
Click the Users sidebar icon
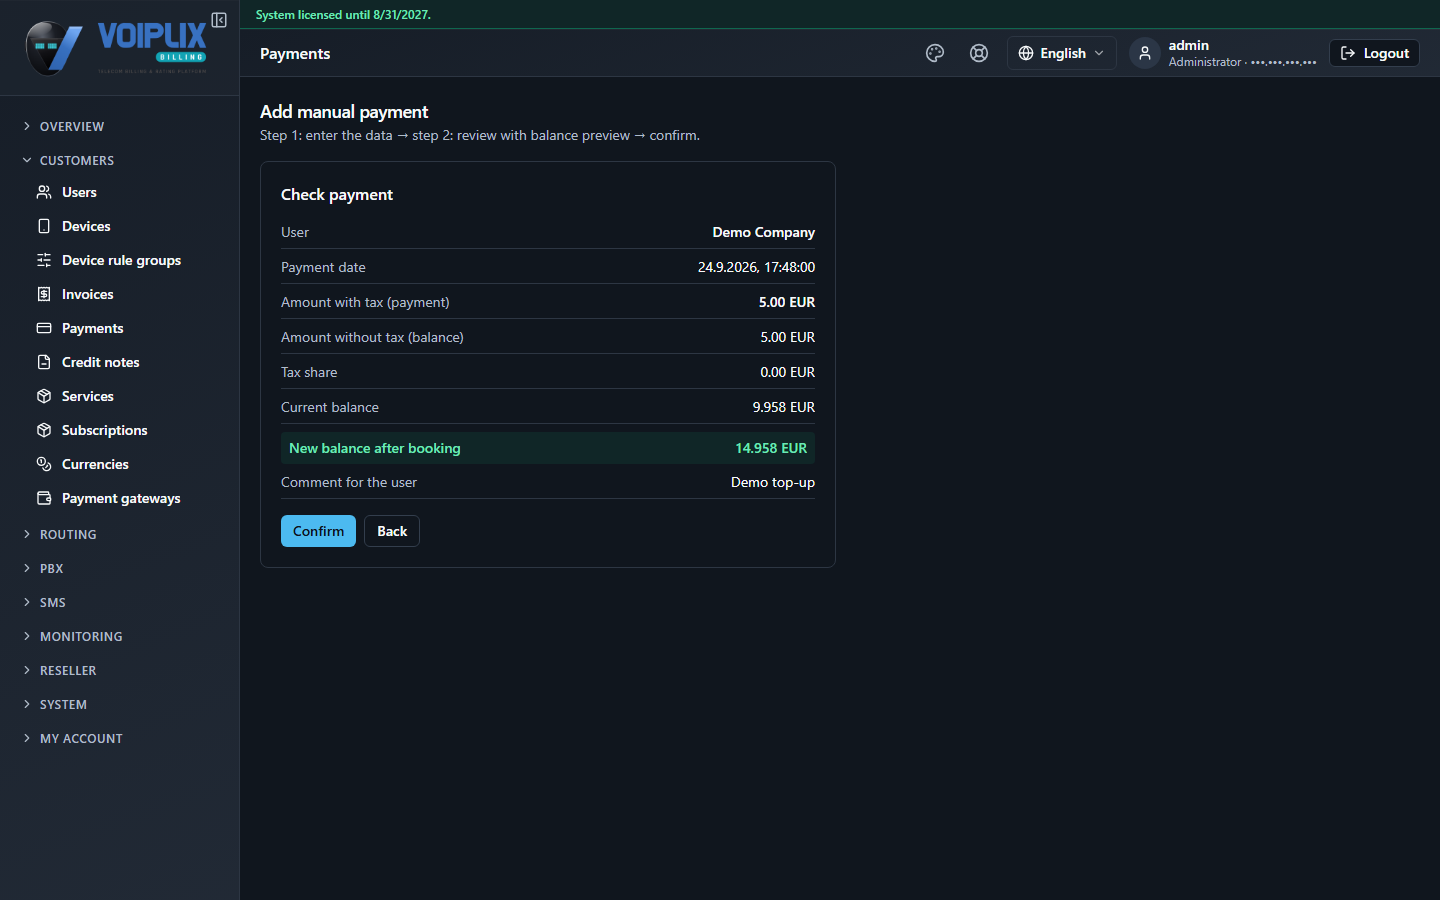click(44, 192)
